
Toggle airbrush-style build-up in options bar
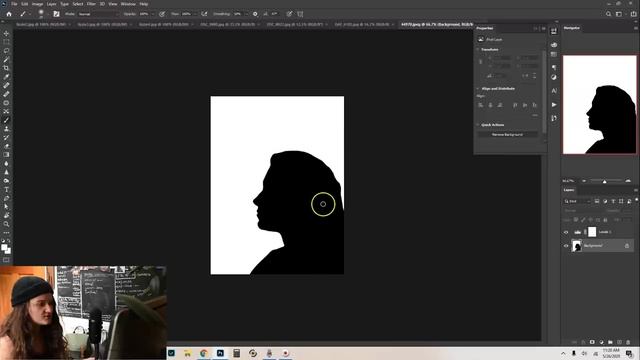[204, 14]
